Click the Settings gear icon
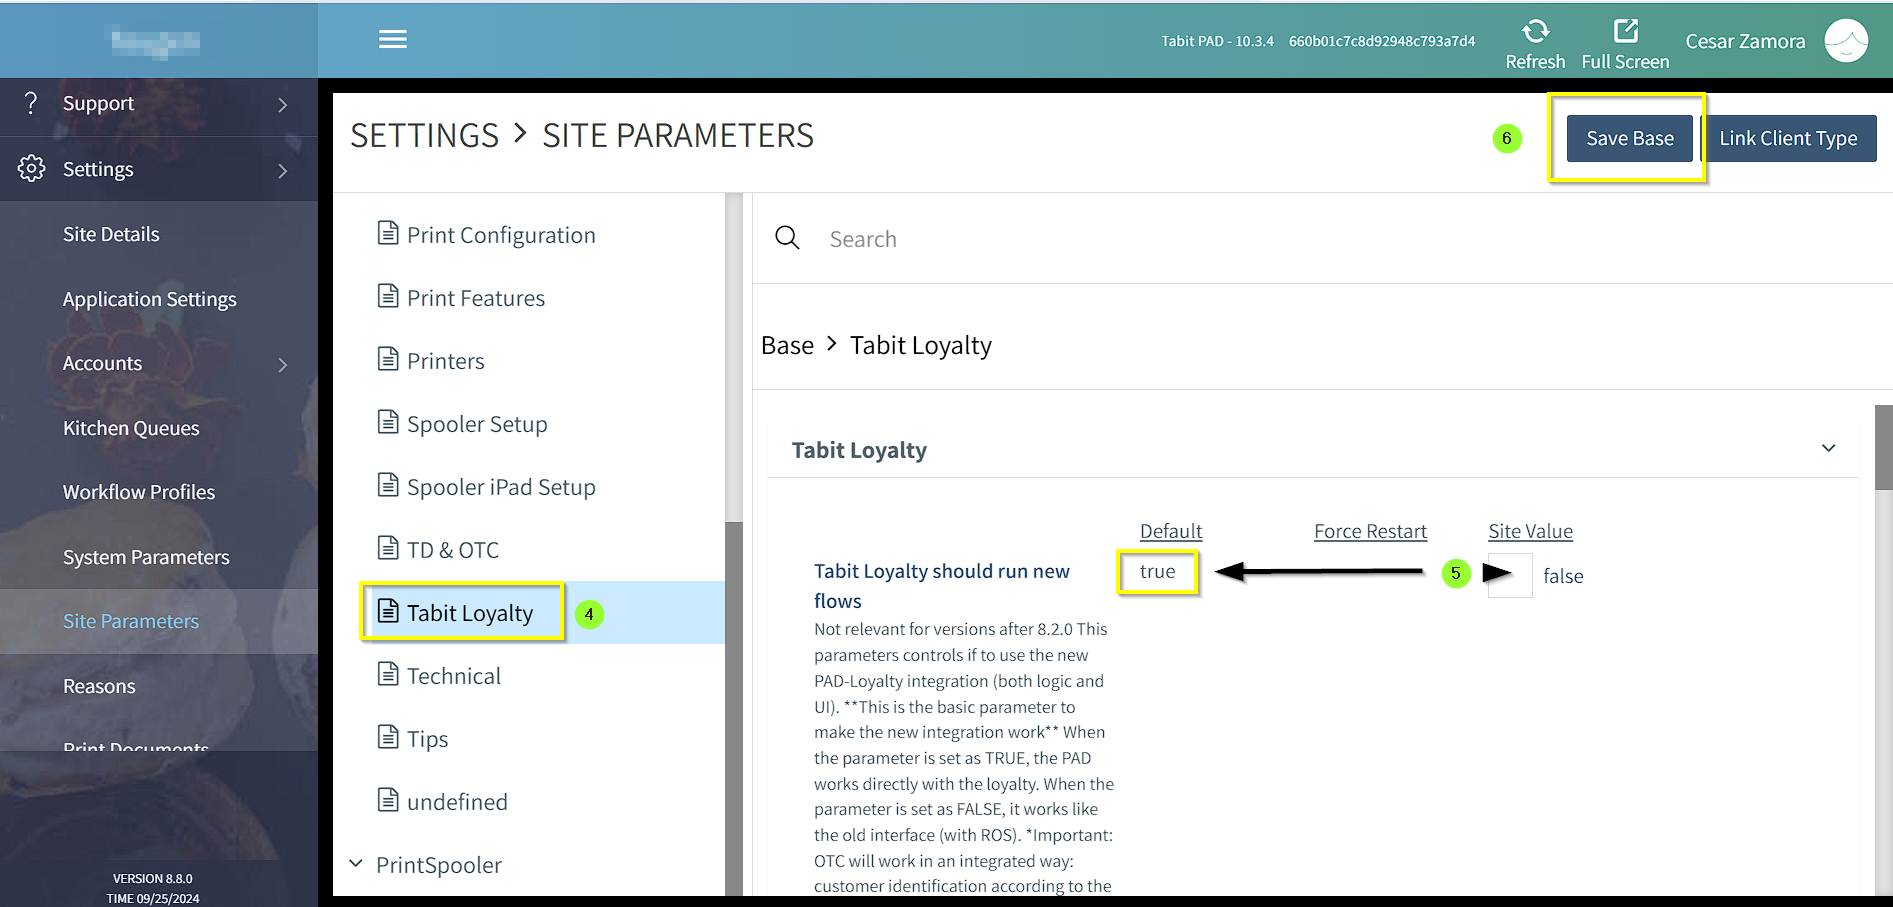Viewport: 1893px width, 907px height. coord(31,169)
